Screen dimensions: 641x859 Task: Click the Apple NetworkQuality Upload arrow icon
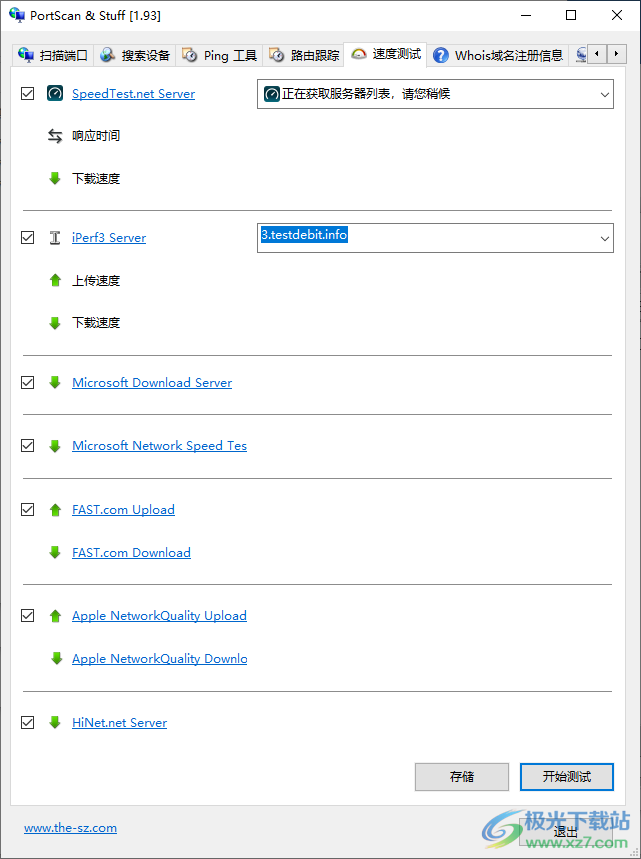(55, 616)
